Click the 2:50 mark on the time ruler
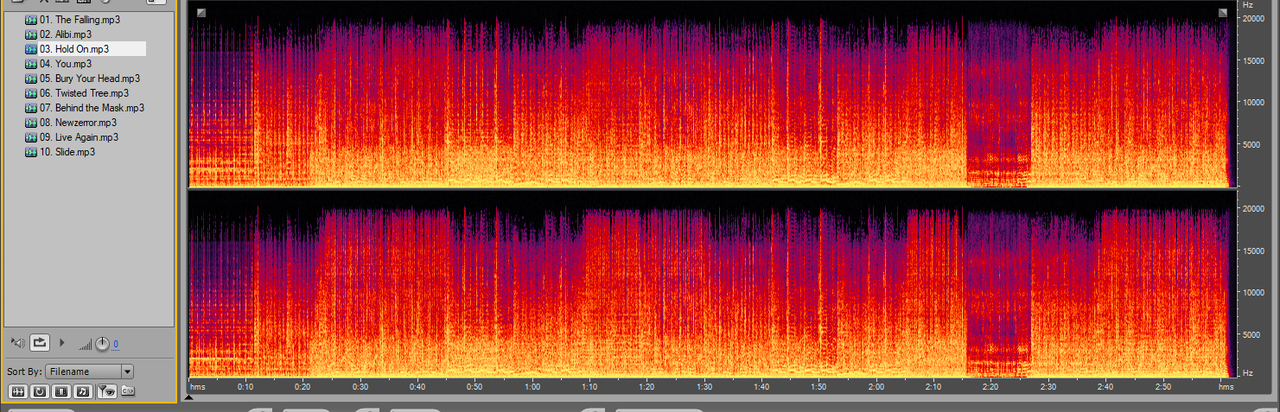Screen dimensions: 1280x412 point(1163,386)
